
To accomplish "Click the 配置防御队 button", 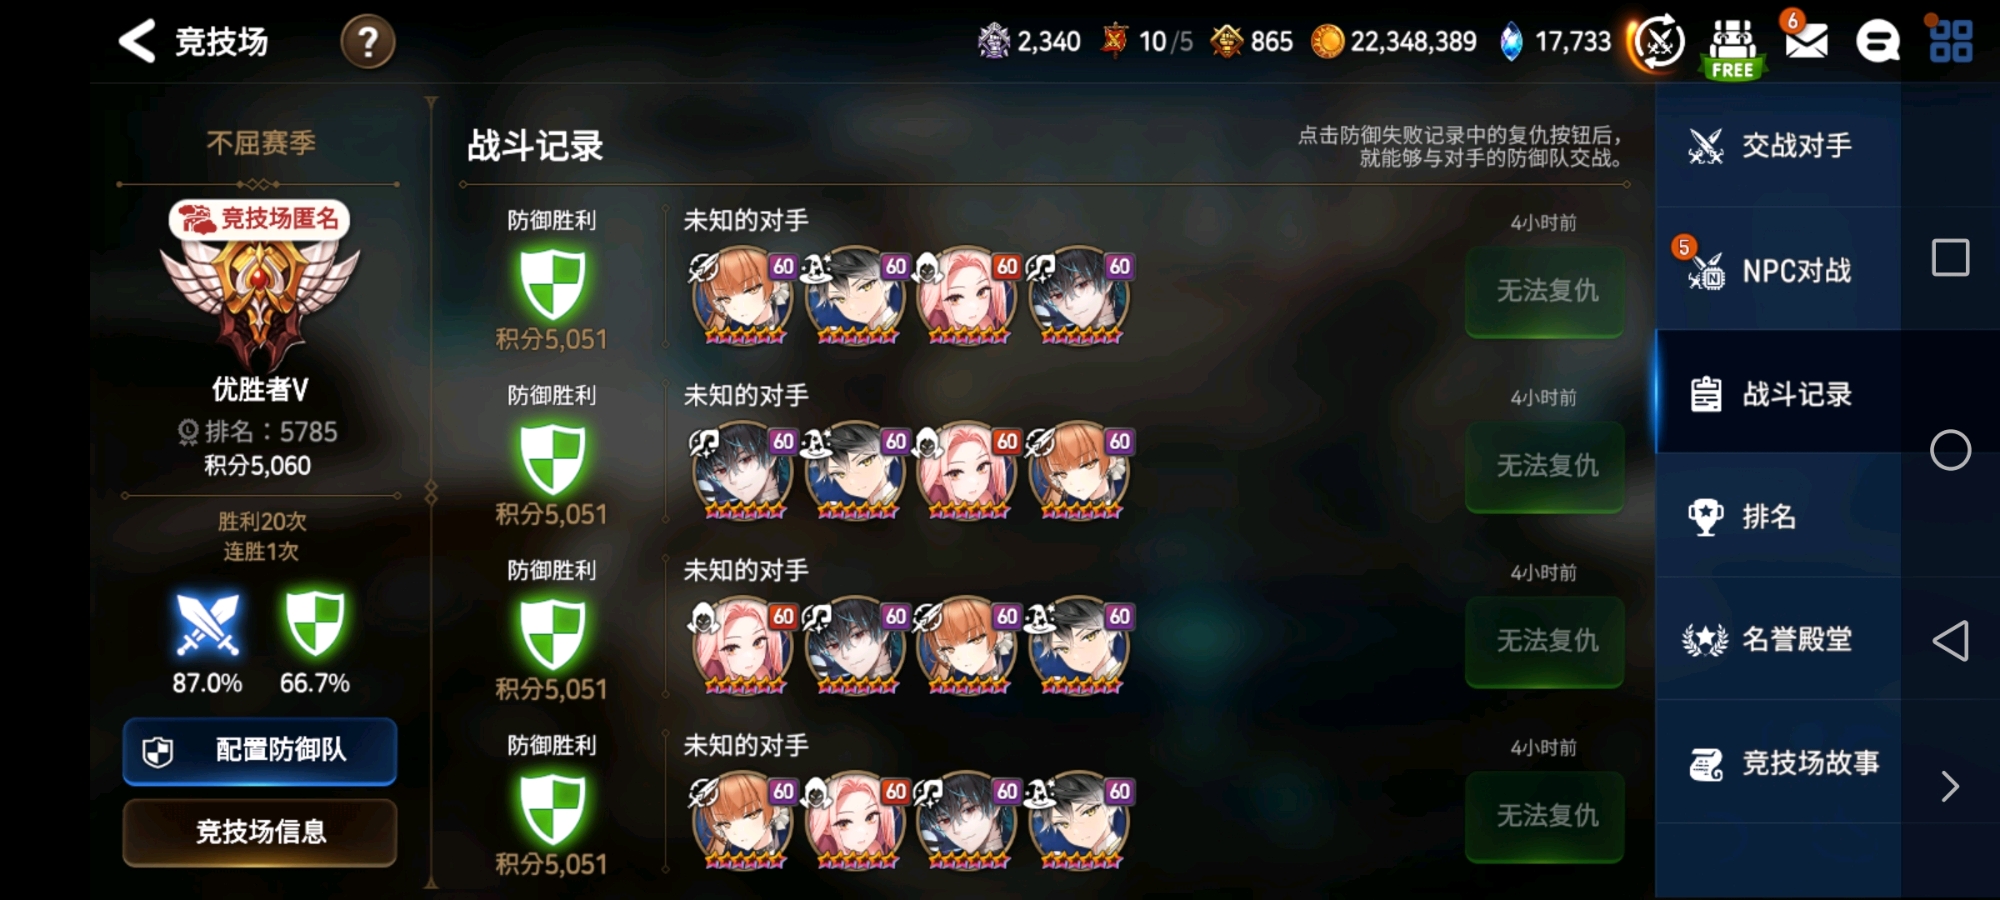I will [260, 751].
